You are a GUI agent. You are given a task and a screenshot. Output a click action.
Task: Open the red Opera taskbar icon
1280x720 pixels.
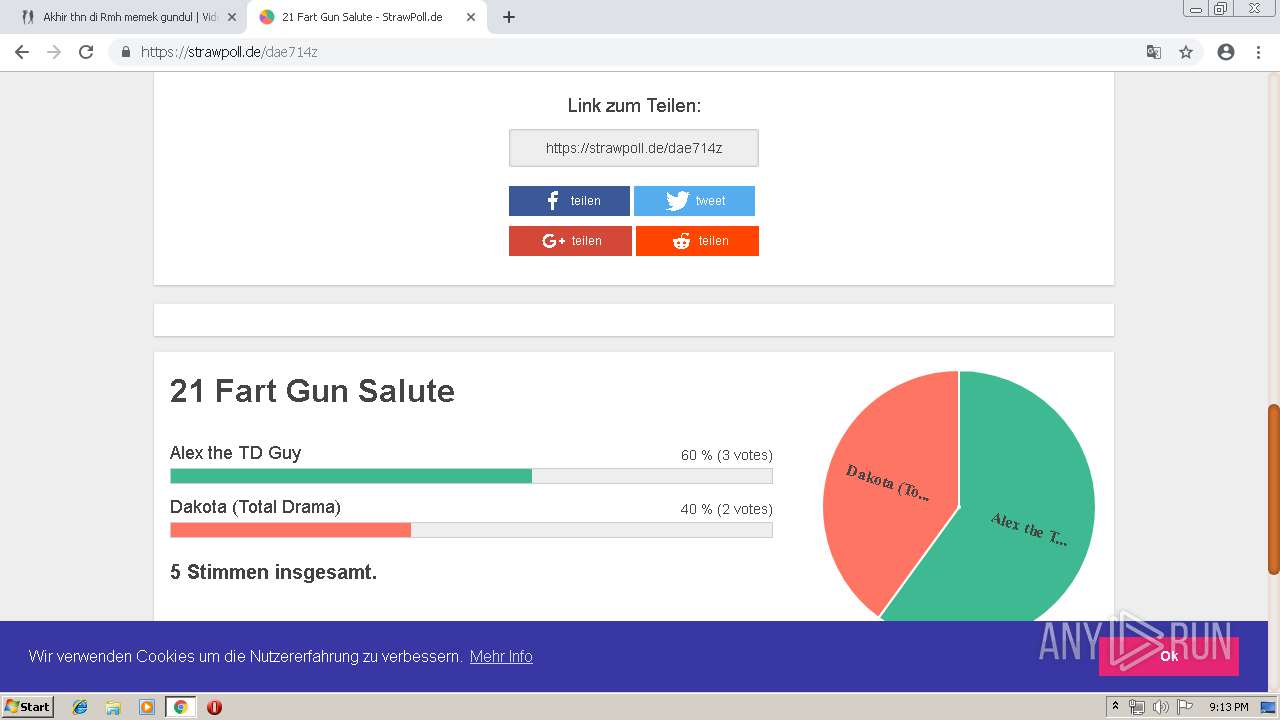pos(214,707)
